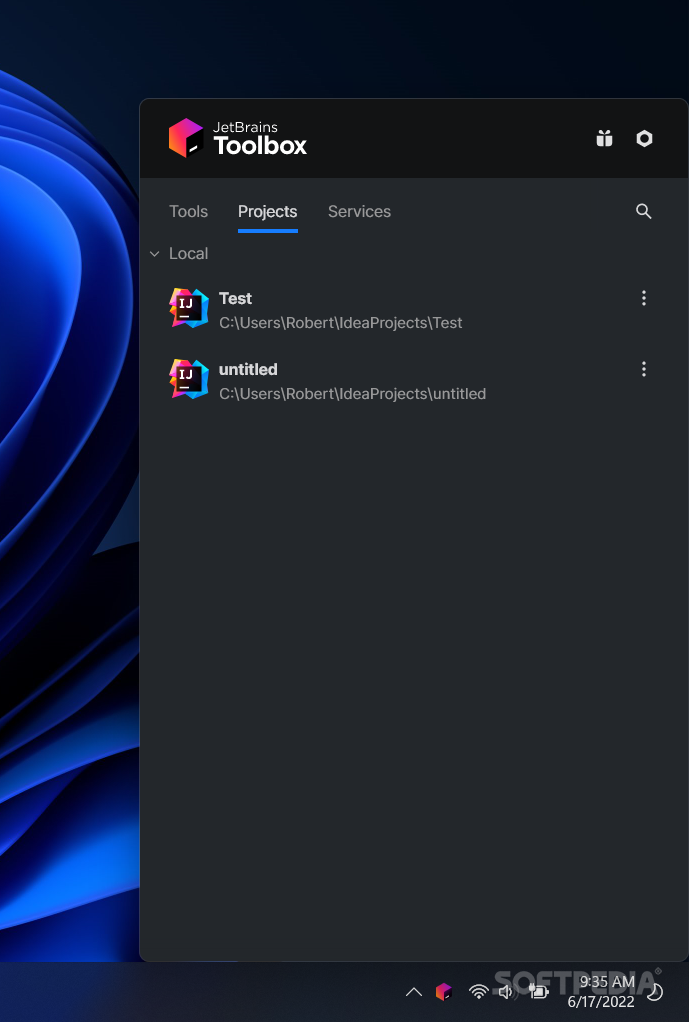Click the Local section label
Screen dimensions: 689x1022
tap(188, 254)
